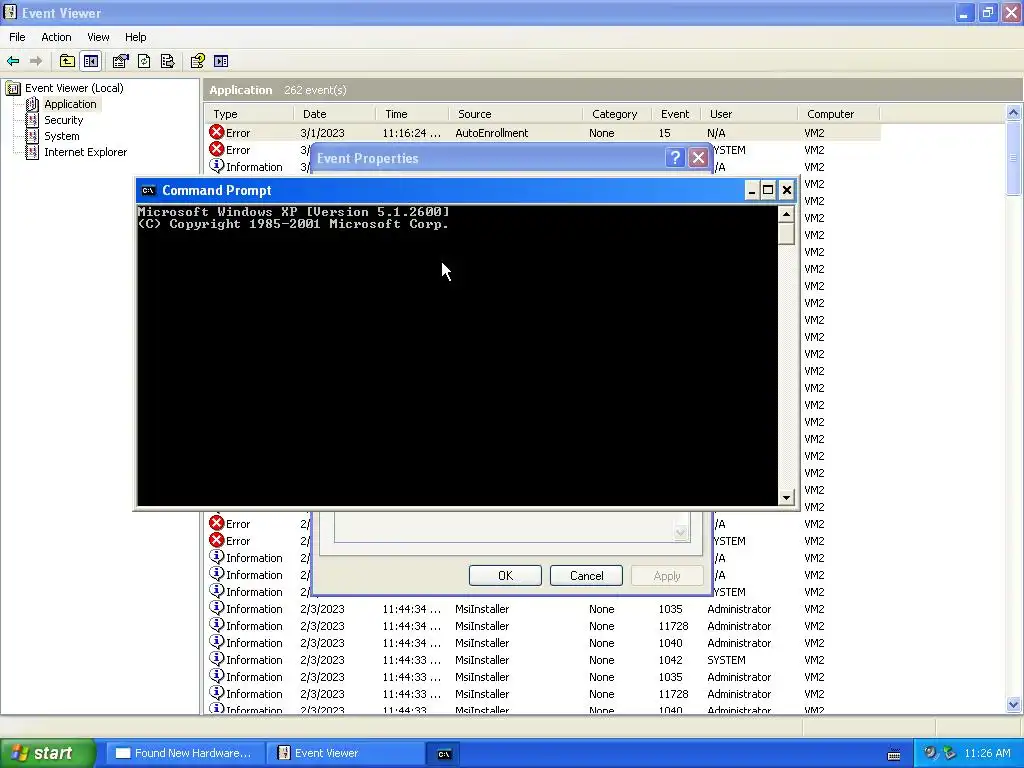Click the Event Viewer title bar icon
Screen dimensions: 1024x768
(10, 12)
